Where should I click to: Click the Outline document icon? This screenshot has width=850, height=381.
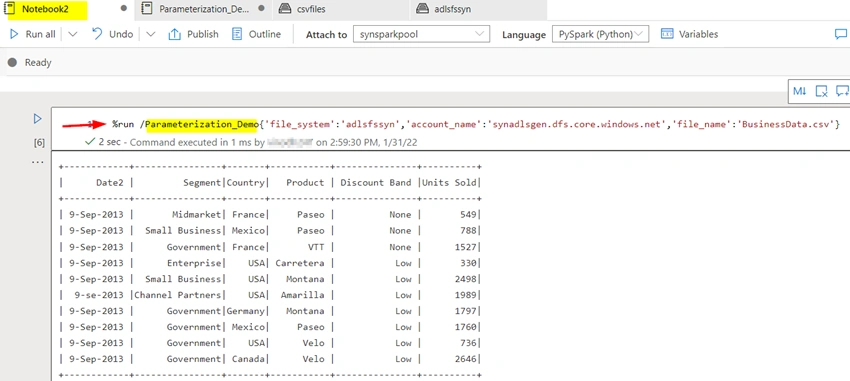(236, 34)
